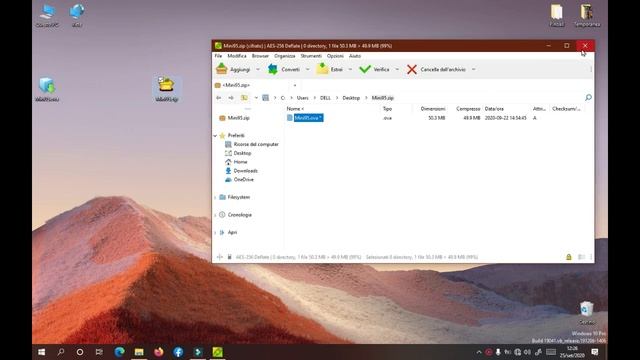This screenshot has height=360, width=640.
Task: Open the vertical dots menu at toolbar end
Action: pyautogui.click(x=591, y=69)
